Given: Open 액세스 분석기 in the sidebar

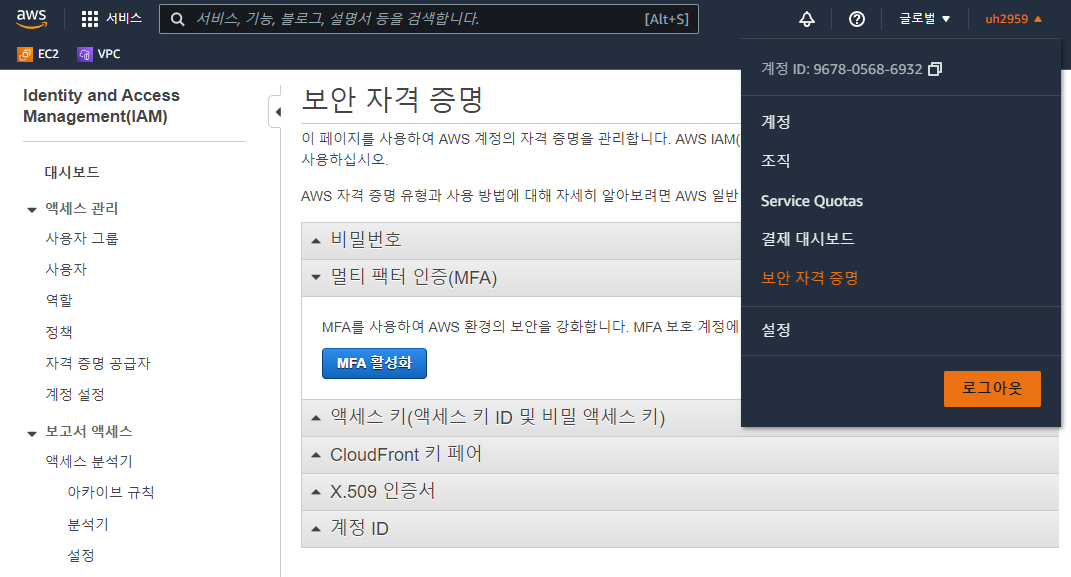Looking at the screenshot, I should 89,461.
